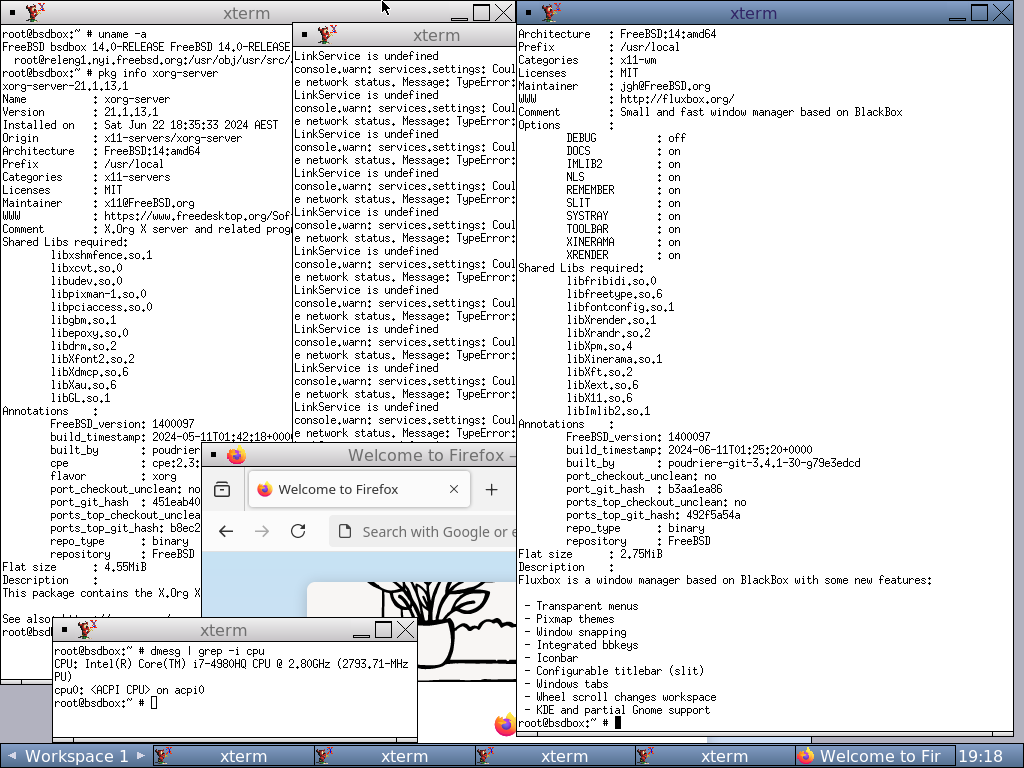Activate Welcome to Fir entry in the iconbar
Image resolution: width=1024 pixels, height=768 pixels.
point(876,756)
